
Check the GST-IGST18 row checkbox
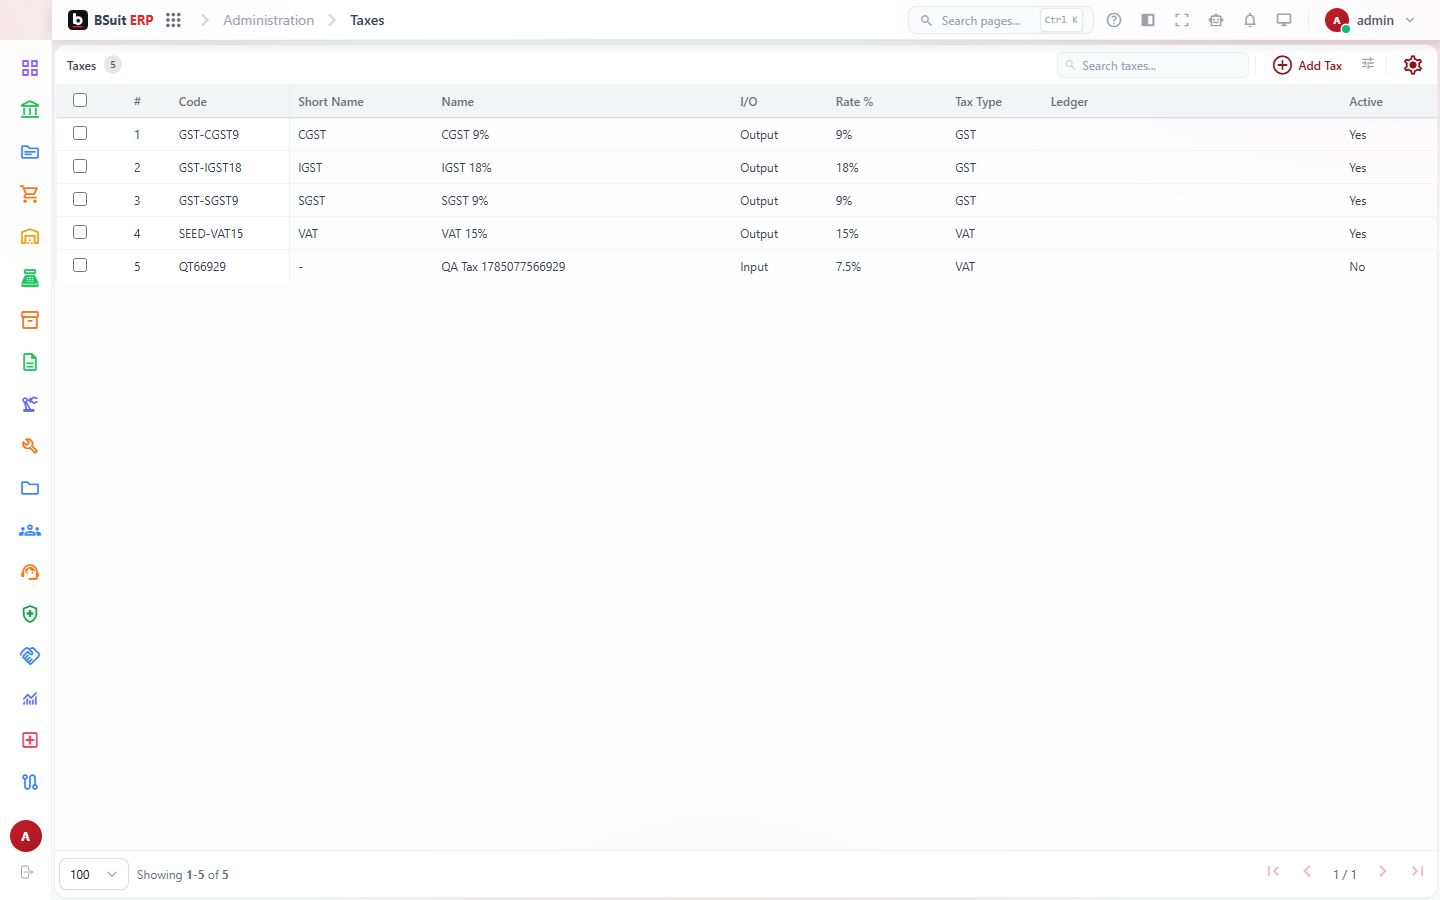tap(80, 166)
